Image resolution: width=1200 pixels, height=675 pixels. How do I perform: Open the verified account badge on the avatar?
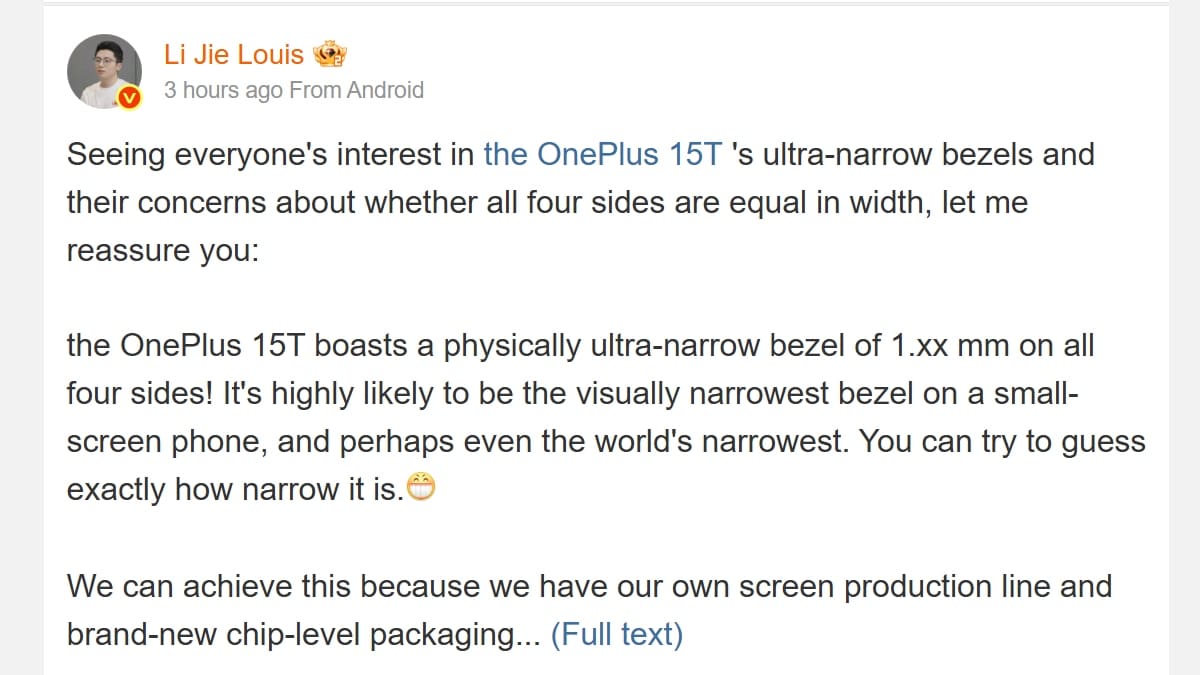click(128, 97)
